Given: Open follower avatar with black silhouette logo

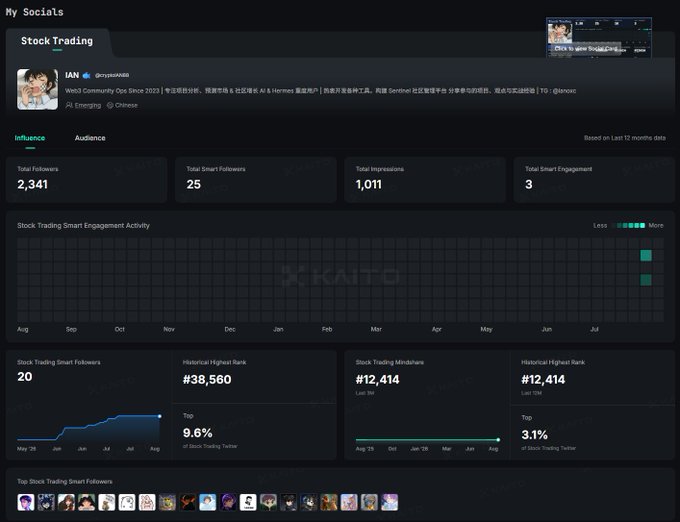Looking at the screenshot, I should pos(248,502).
